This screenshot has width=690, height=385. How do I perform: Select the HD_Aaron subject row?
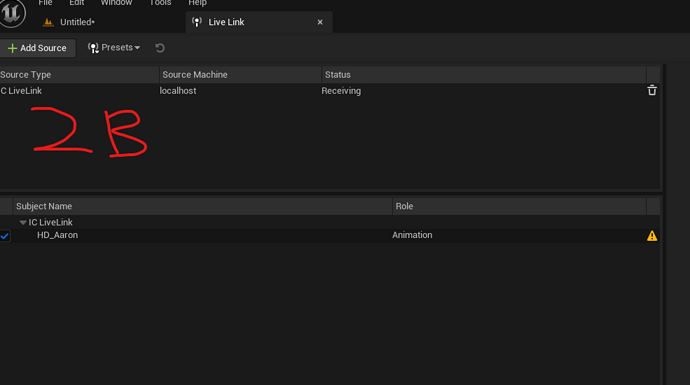(330, 235)
